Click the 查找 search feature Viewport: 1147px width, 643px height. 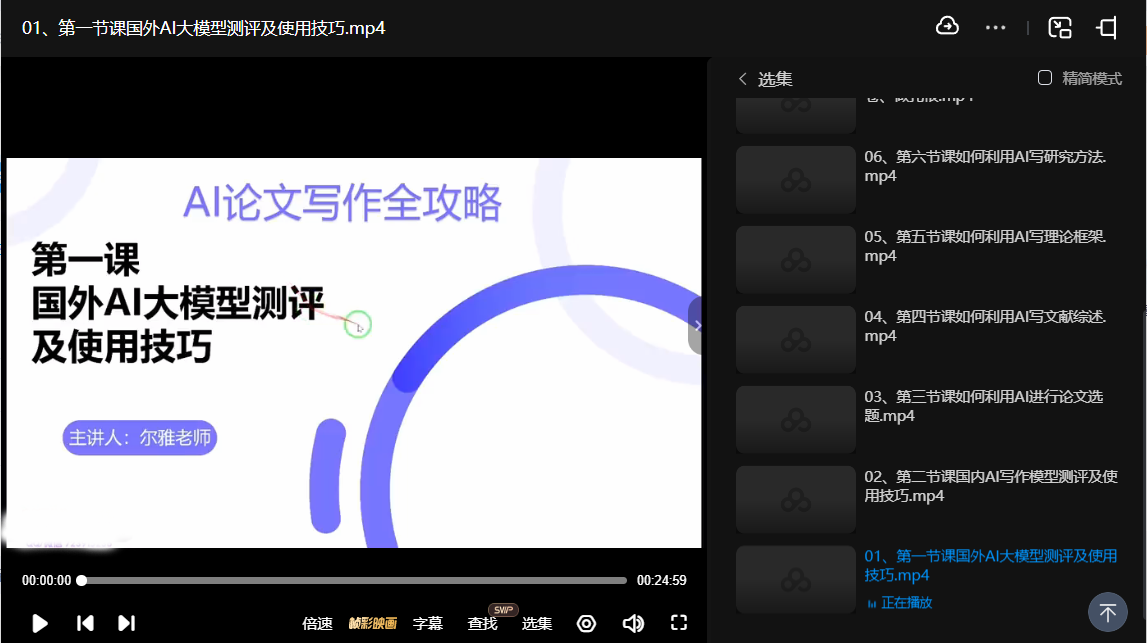point(482,623)
